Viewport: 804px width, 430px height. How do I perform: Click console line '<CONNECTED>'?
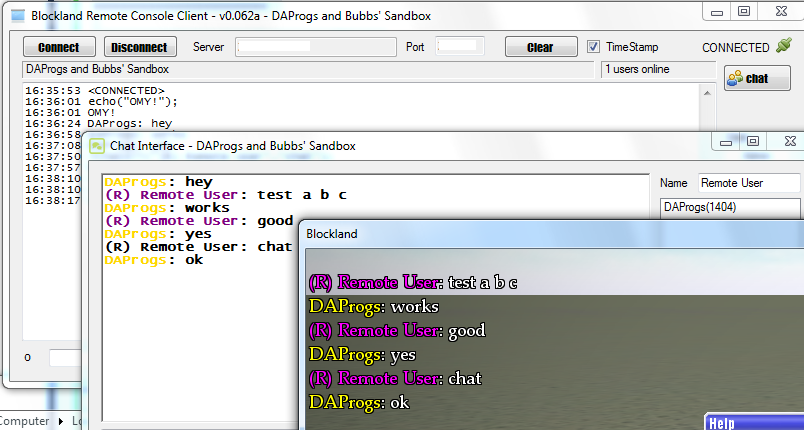(126, 91)
